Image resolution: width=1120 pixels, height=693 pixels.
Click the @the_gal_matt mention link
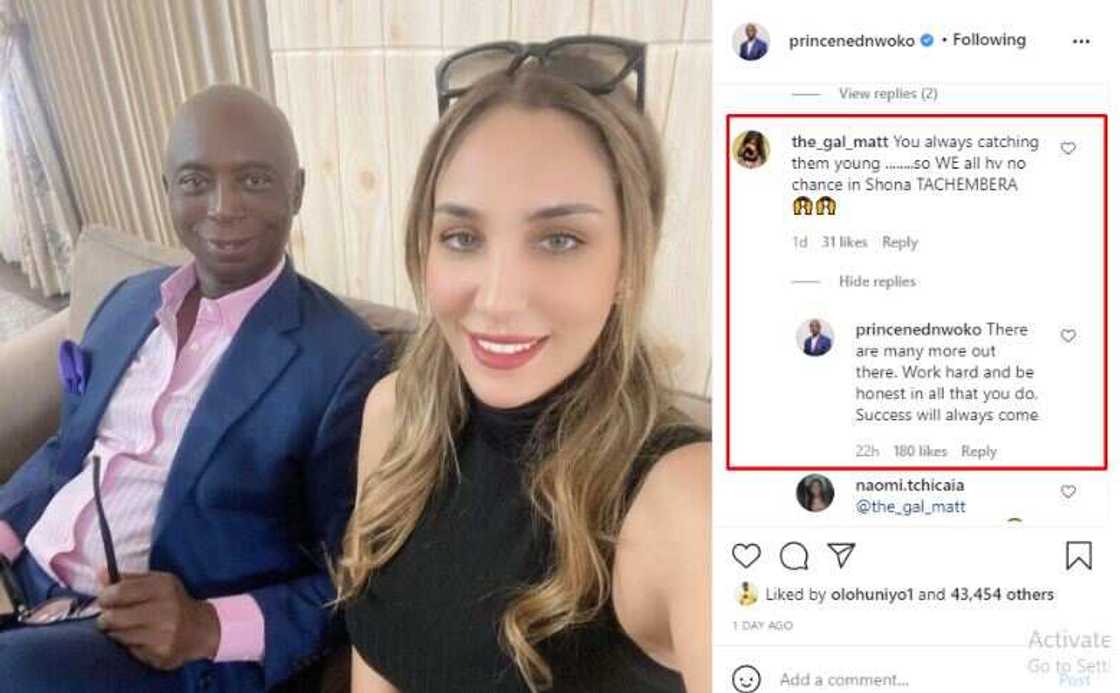(910, 507)
